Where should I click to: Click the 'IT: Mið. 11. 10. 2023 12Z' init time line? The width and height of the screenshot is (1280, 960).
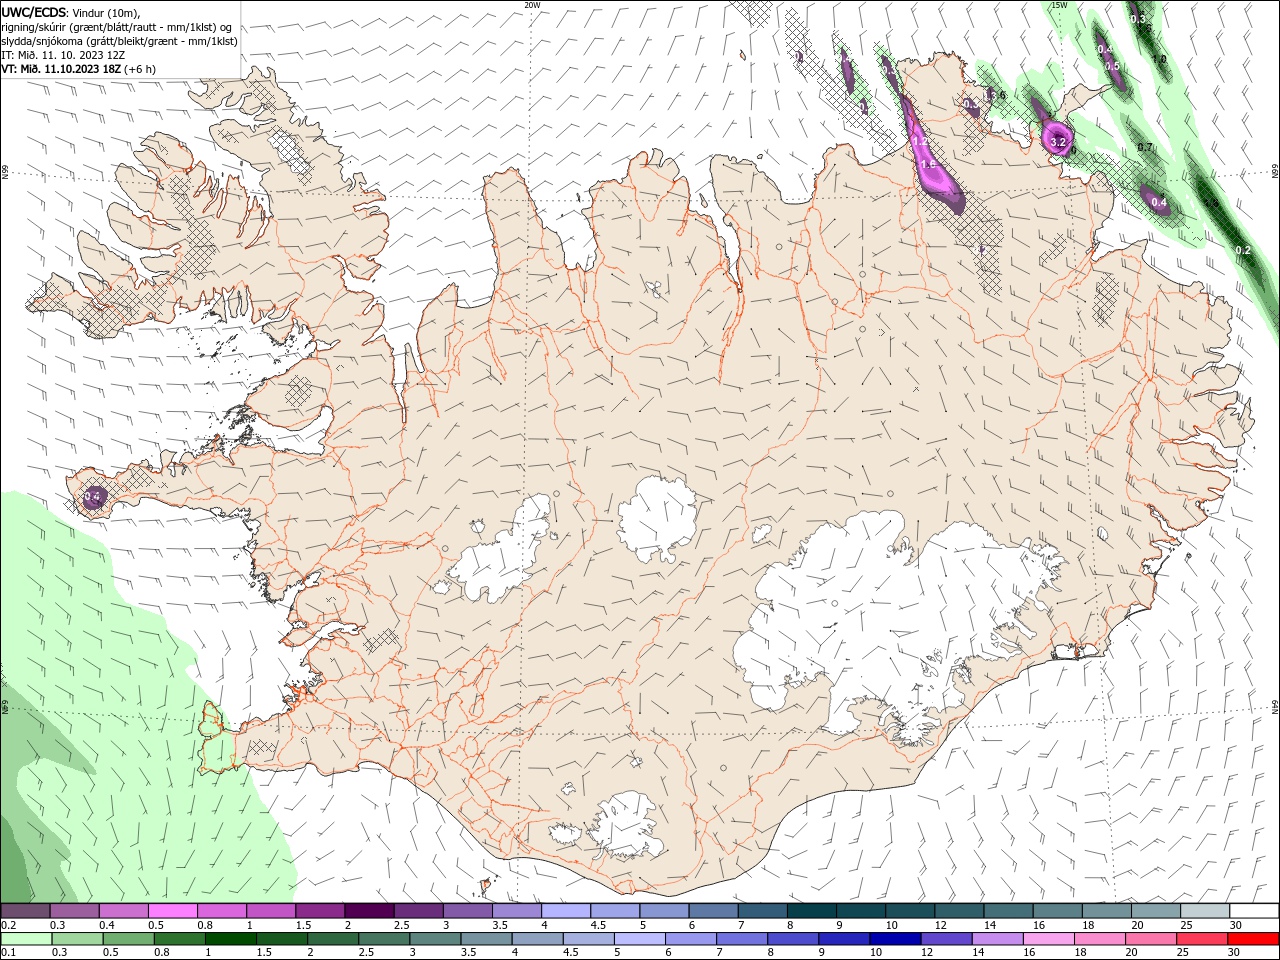[x=64, y=55]
